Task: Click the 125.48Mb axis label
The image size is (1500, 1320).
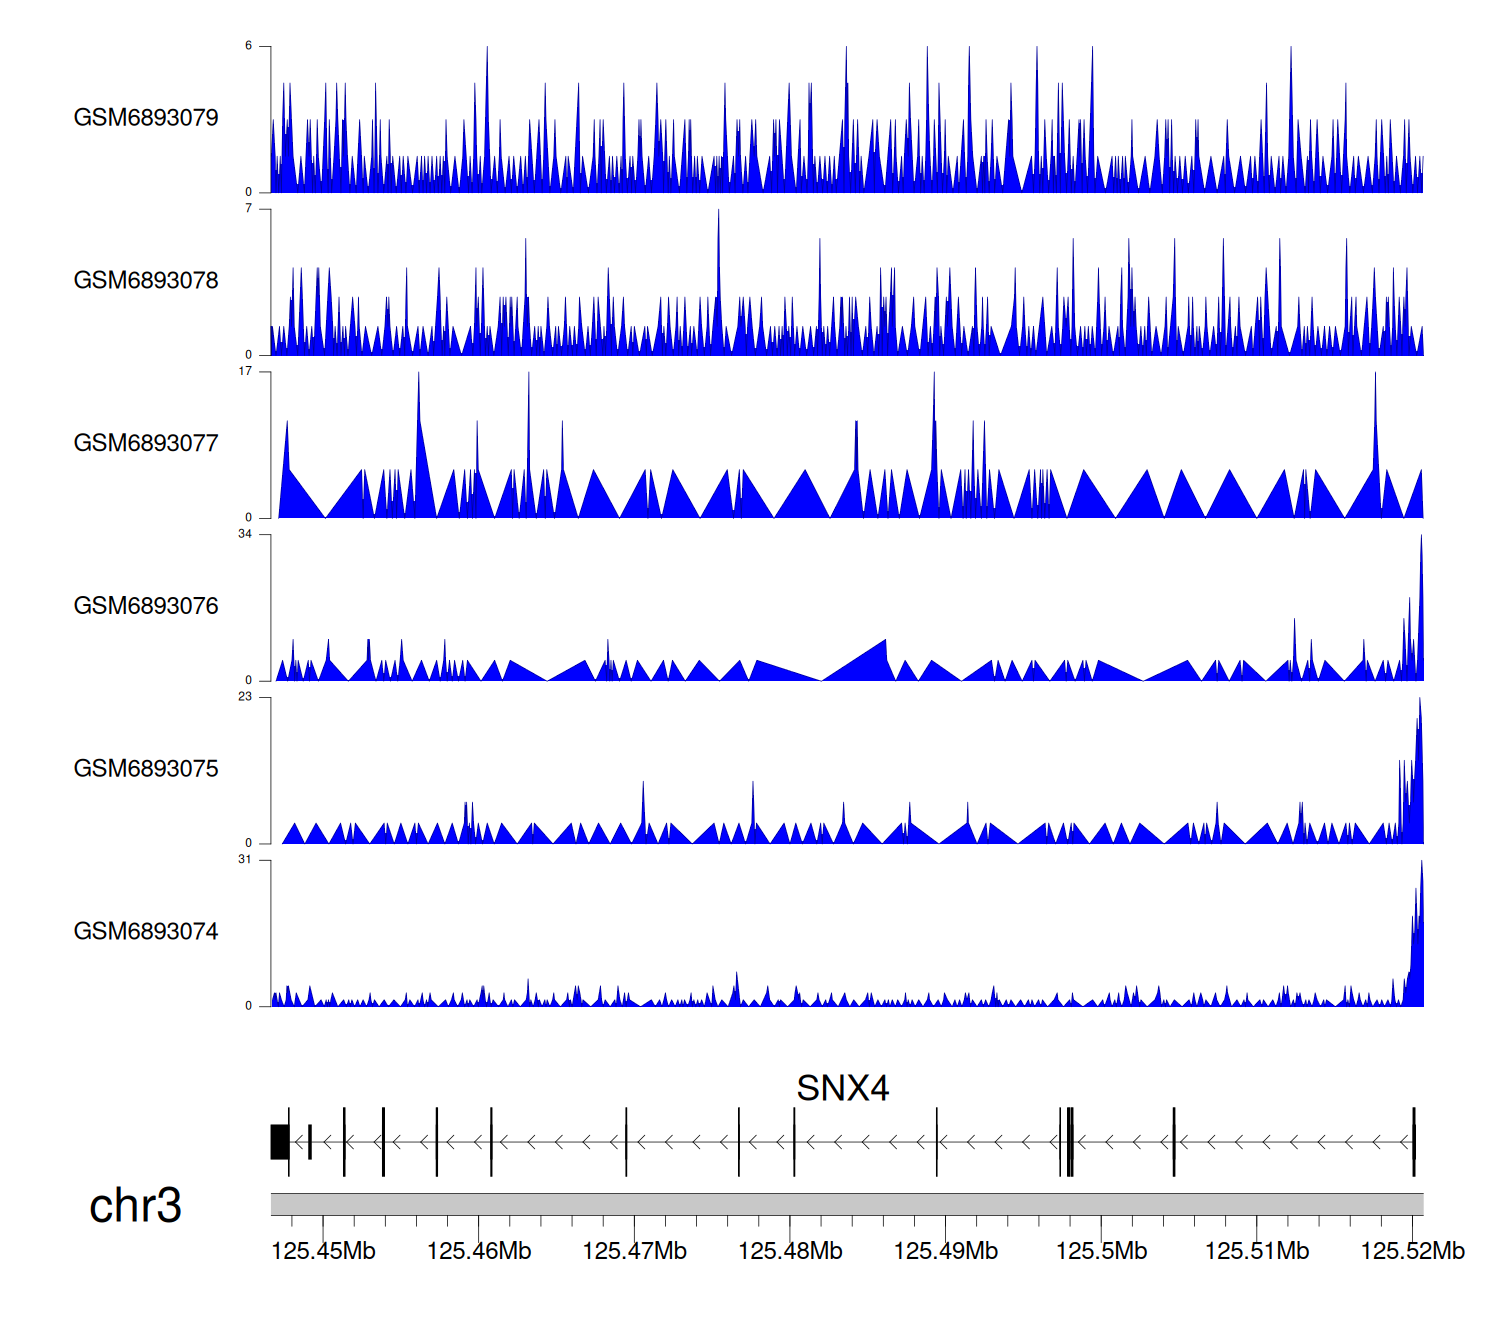Action: [x=790, y=1251]
